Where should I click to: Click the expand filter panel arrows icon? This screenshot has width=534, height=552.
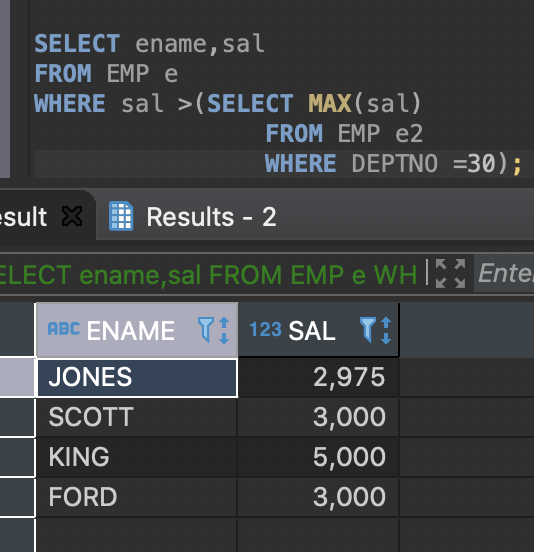[x=450, y=274]
